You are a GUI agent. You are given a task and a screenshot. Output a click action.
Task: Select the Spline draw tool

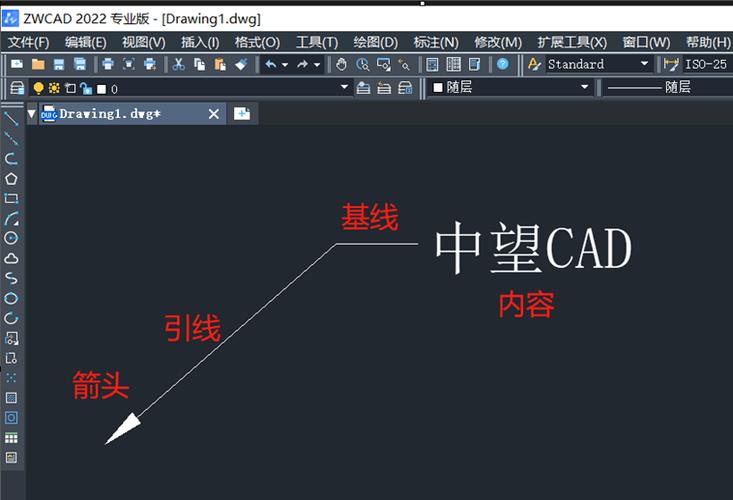(x=11, y=279)
